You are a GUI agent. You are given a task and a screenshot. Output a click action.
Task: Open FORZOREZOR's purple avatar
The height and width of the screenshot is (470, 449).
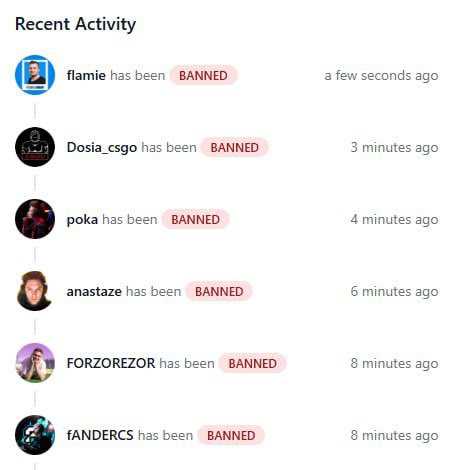(35, 363)
